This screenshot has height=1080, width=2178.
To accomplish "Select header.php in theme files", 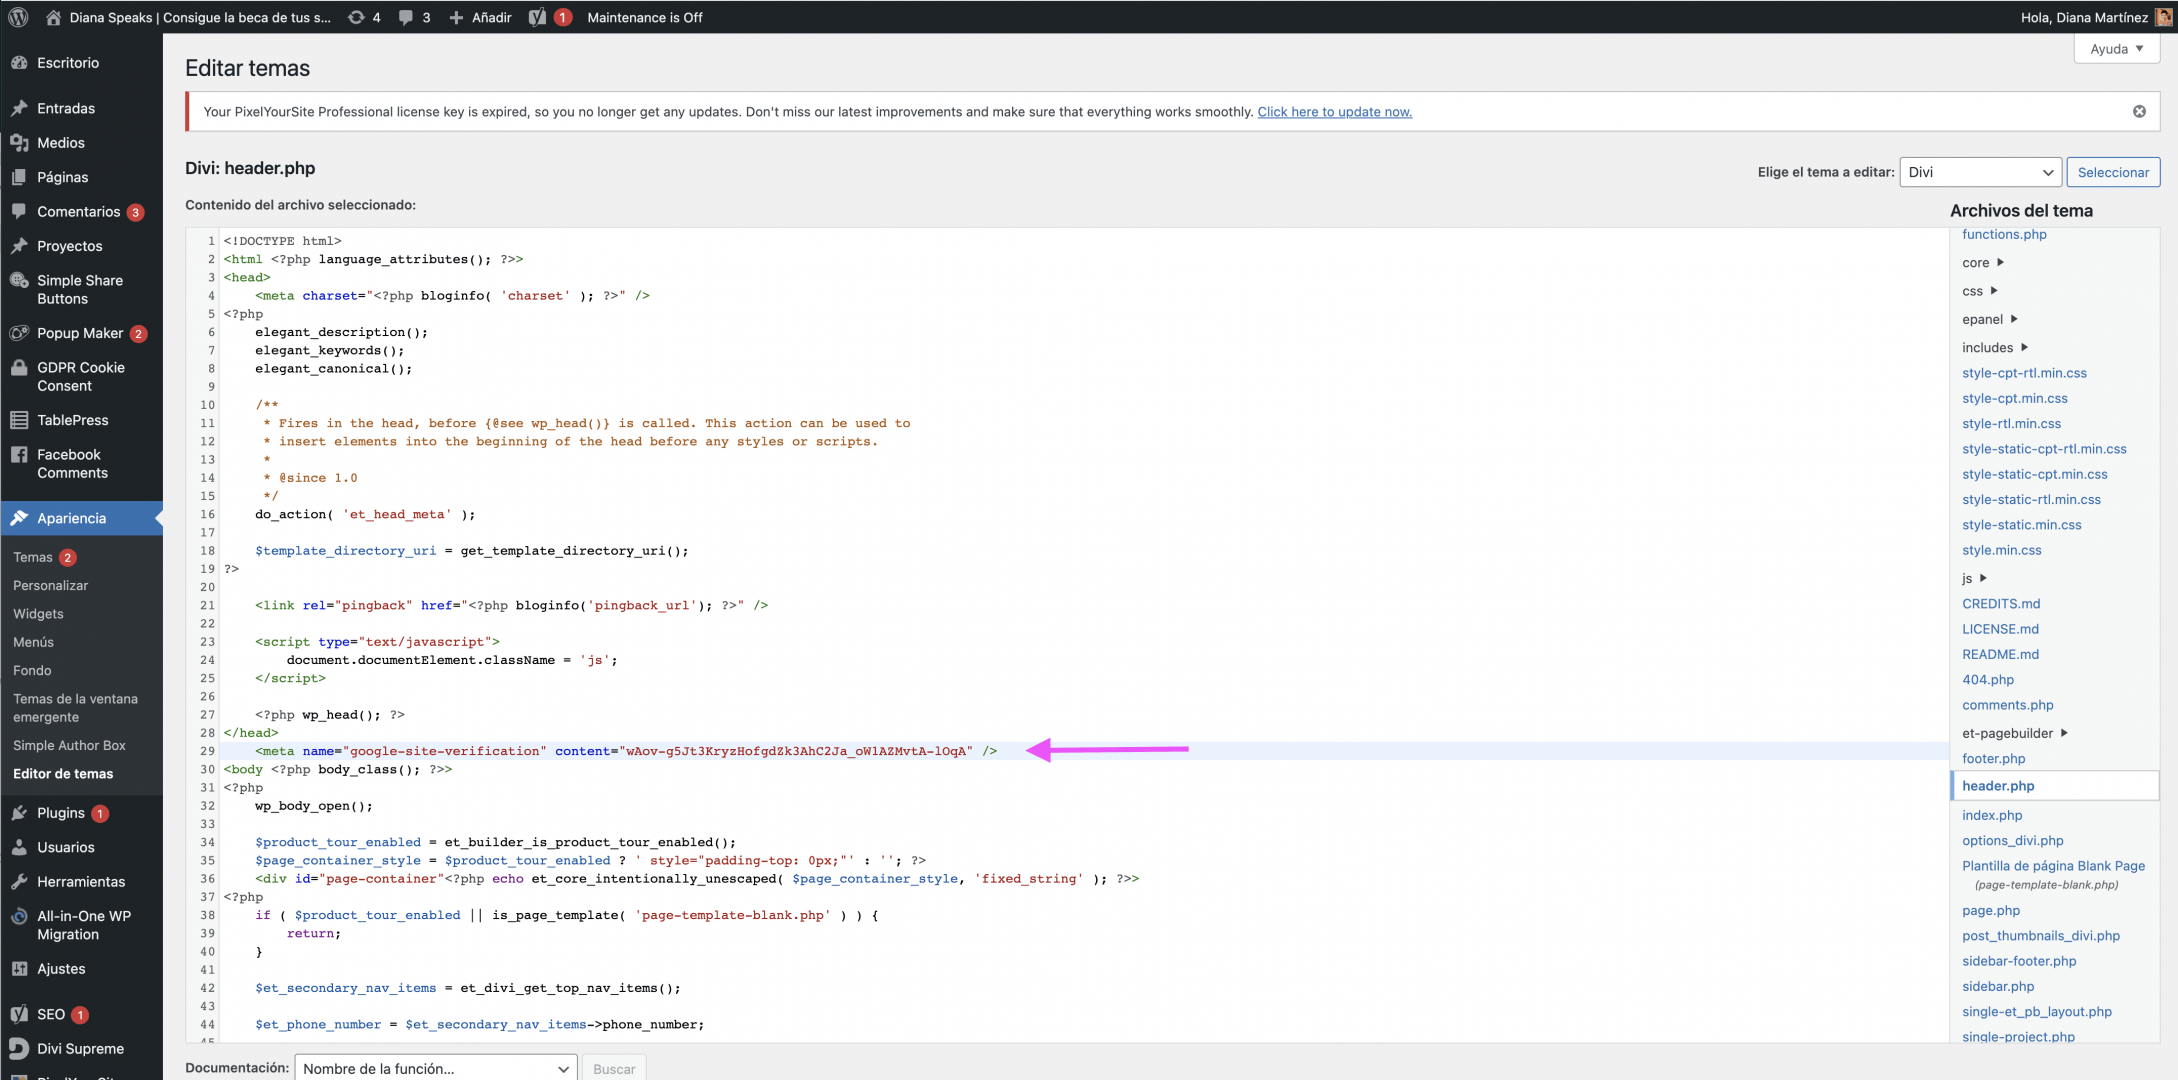I will coord(2055,786).
